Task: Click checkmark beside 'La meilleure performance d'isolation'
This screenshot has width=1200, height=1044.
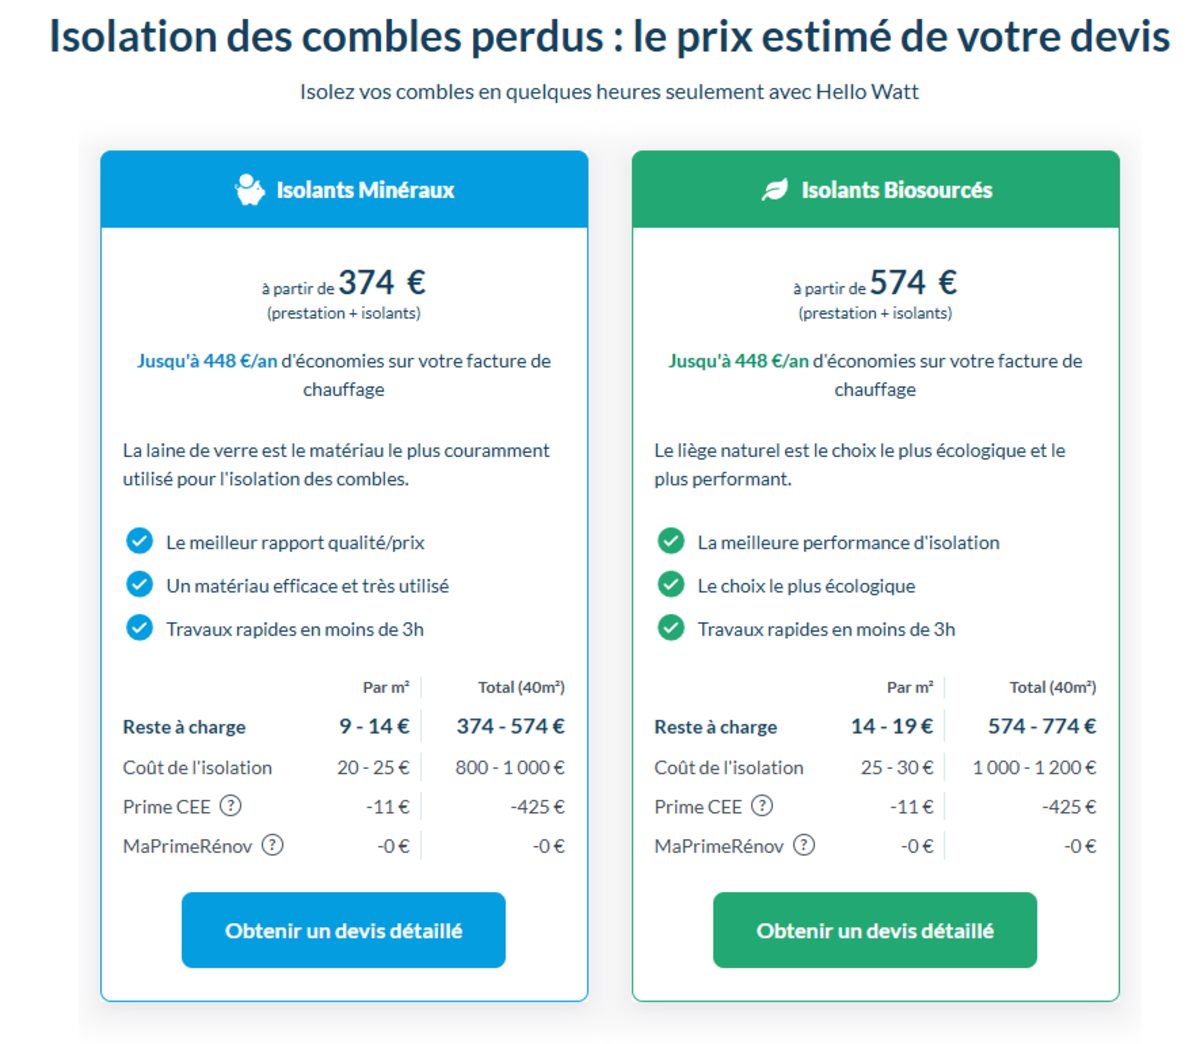Action: tap(671, 541)
